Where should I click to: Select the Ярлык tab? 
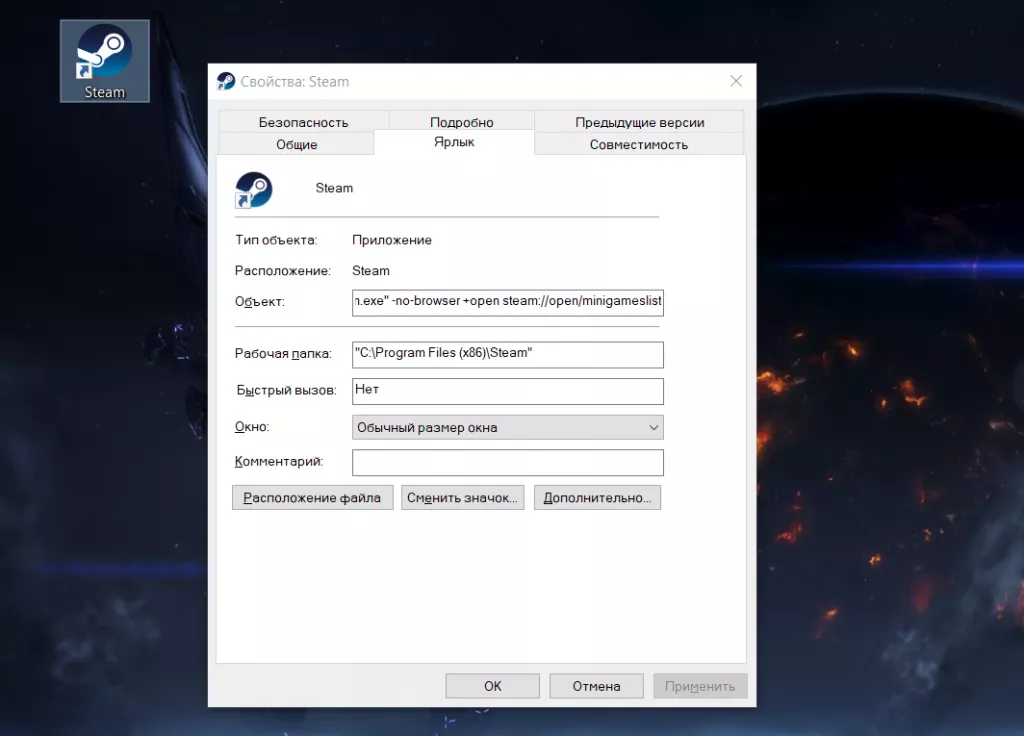coord(454,143)
